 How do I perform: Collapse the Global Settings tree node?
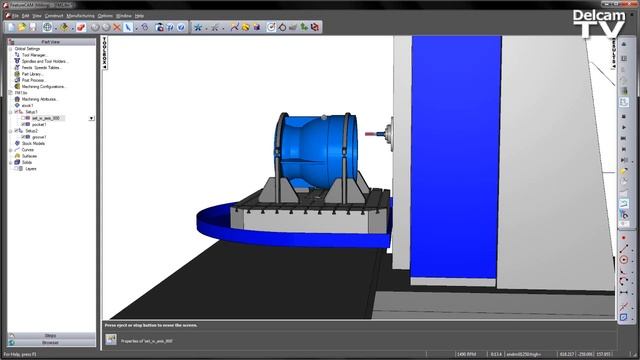pos(11,49)
